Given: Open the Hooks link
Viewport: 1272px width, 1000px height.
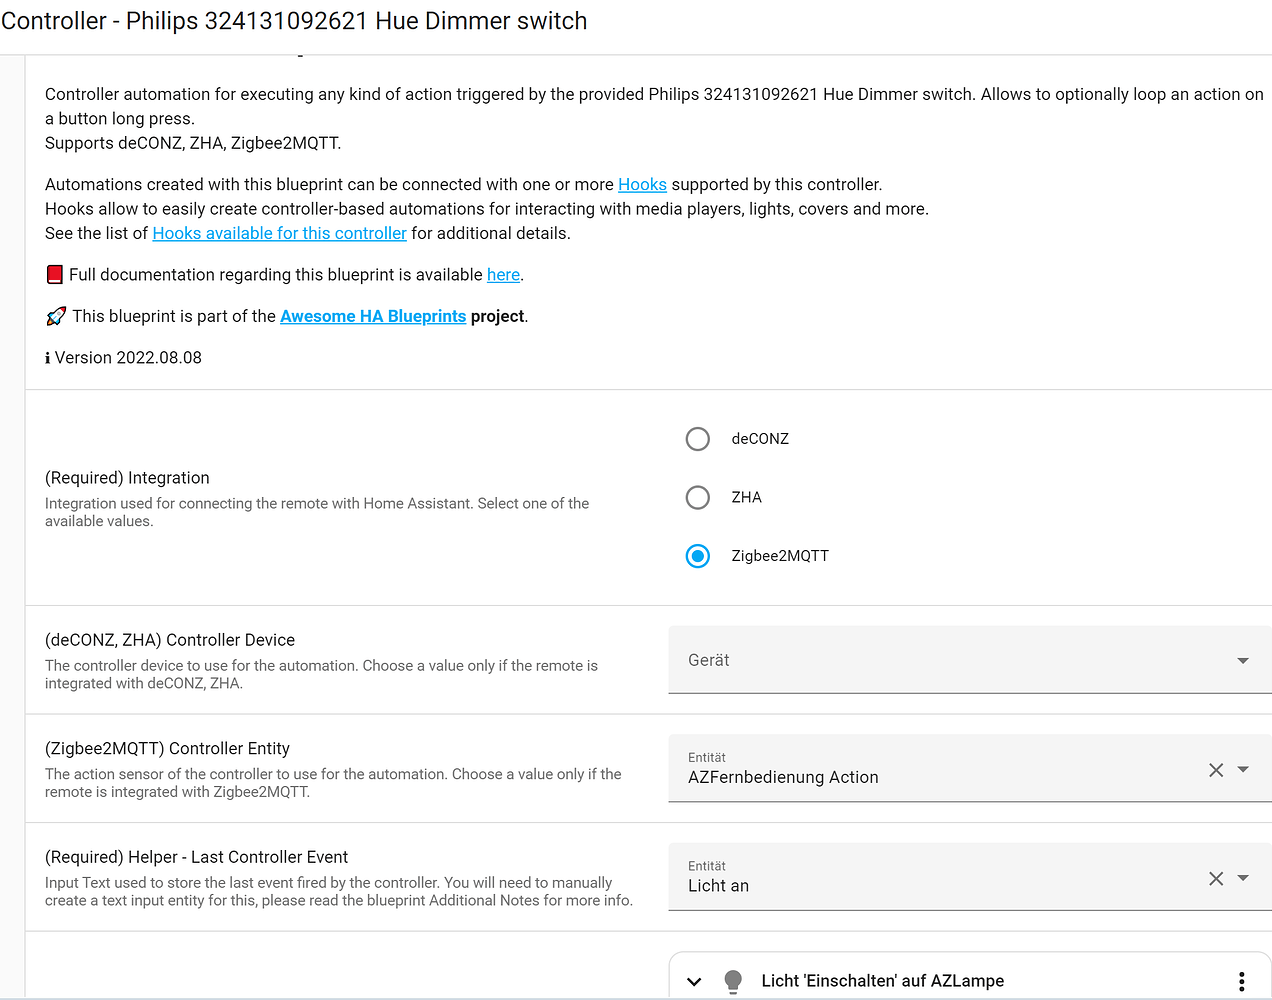Looking at the screenshot, I should click(x=642, y=185).
